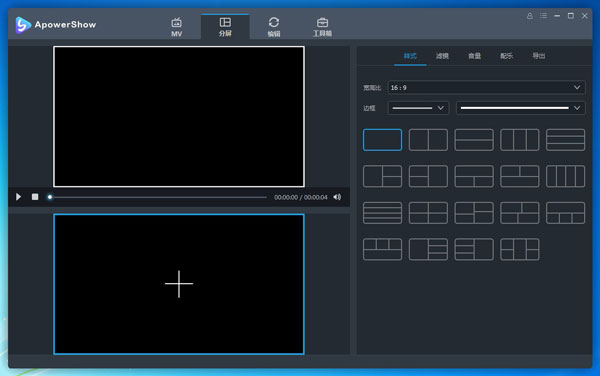600x376 pixels.
Task: Click the upper preview screen
Action: [179, 117]
